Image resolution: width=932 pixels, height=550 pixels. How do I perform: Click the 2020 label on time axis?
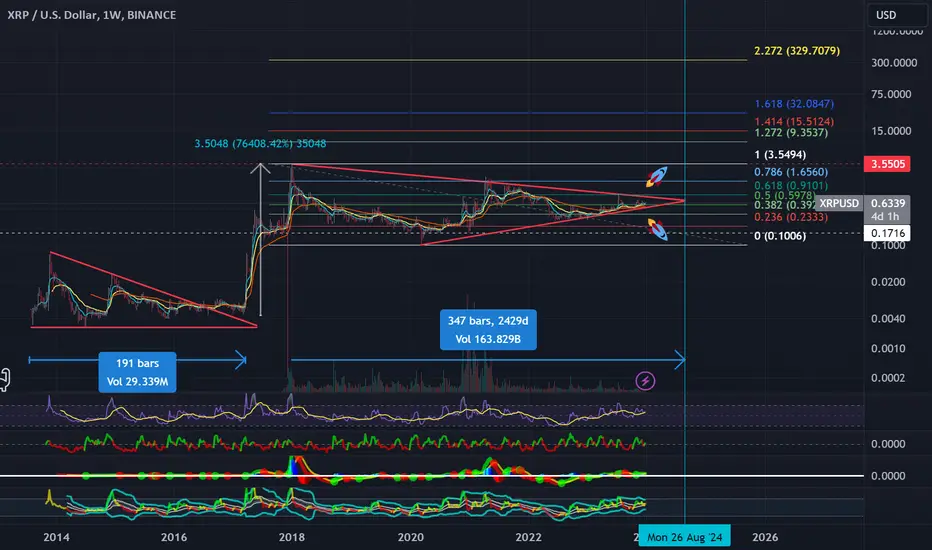[x=411, y=537]
